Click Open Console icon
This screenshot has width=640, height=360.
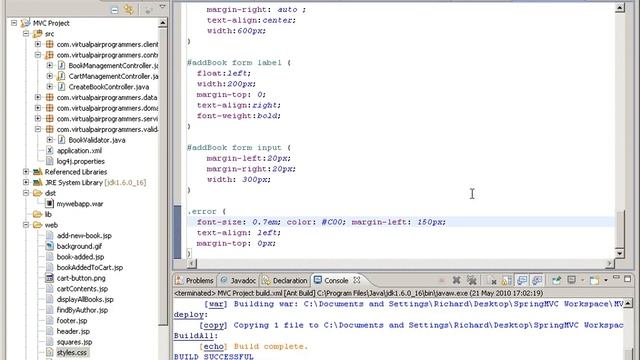[595, 280]
